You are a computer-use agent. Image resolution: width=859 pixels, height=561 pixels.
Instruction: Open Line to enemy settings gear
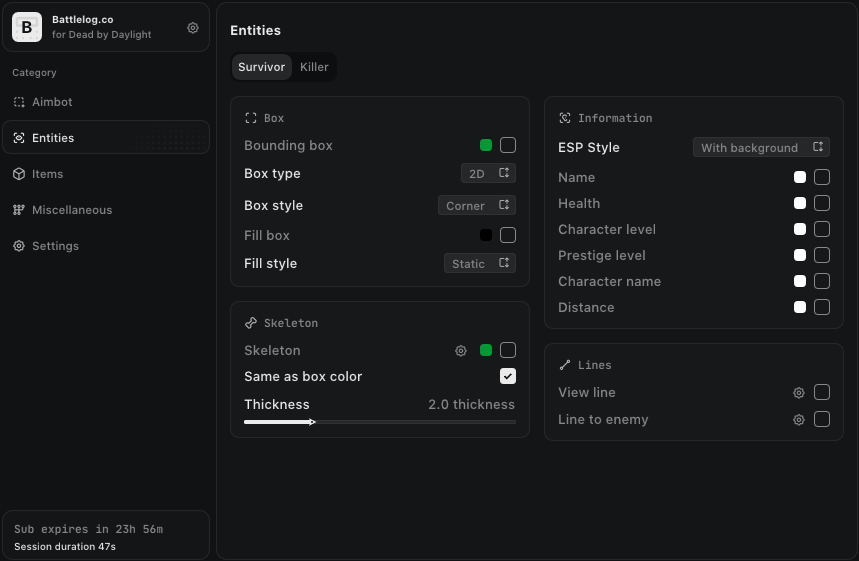click(799, 420)
